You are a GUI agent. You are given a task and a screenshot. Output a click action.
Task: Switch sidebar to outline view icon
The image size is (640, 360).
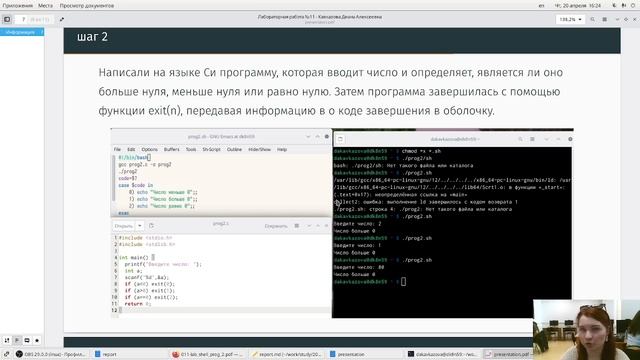pyautogui.click(x=17, y=340)
